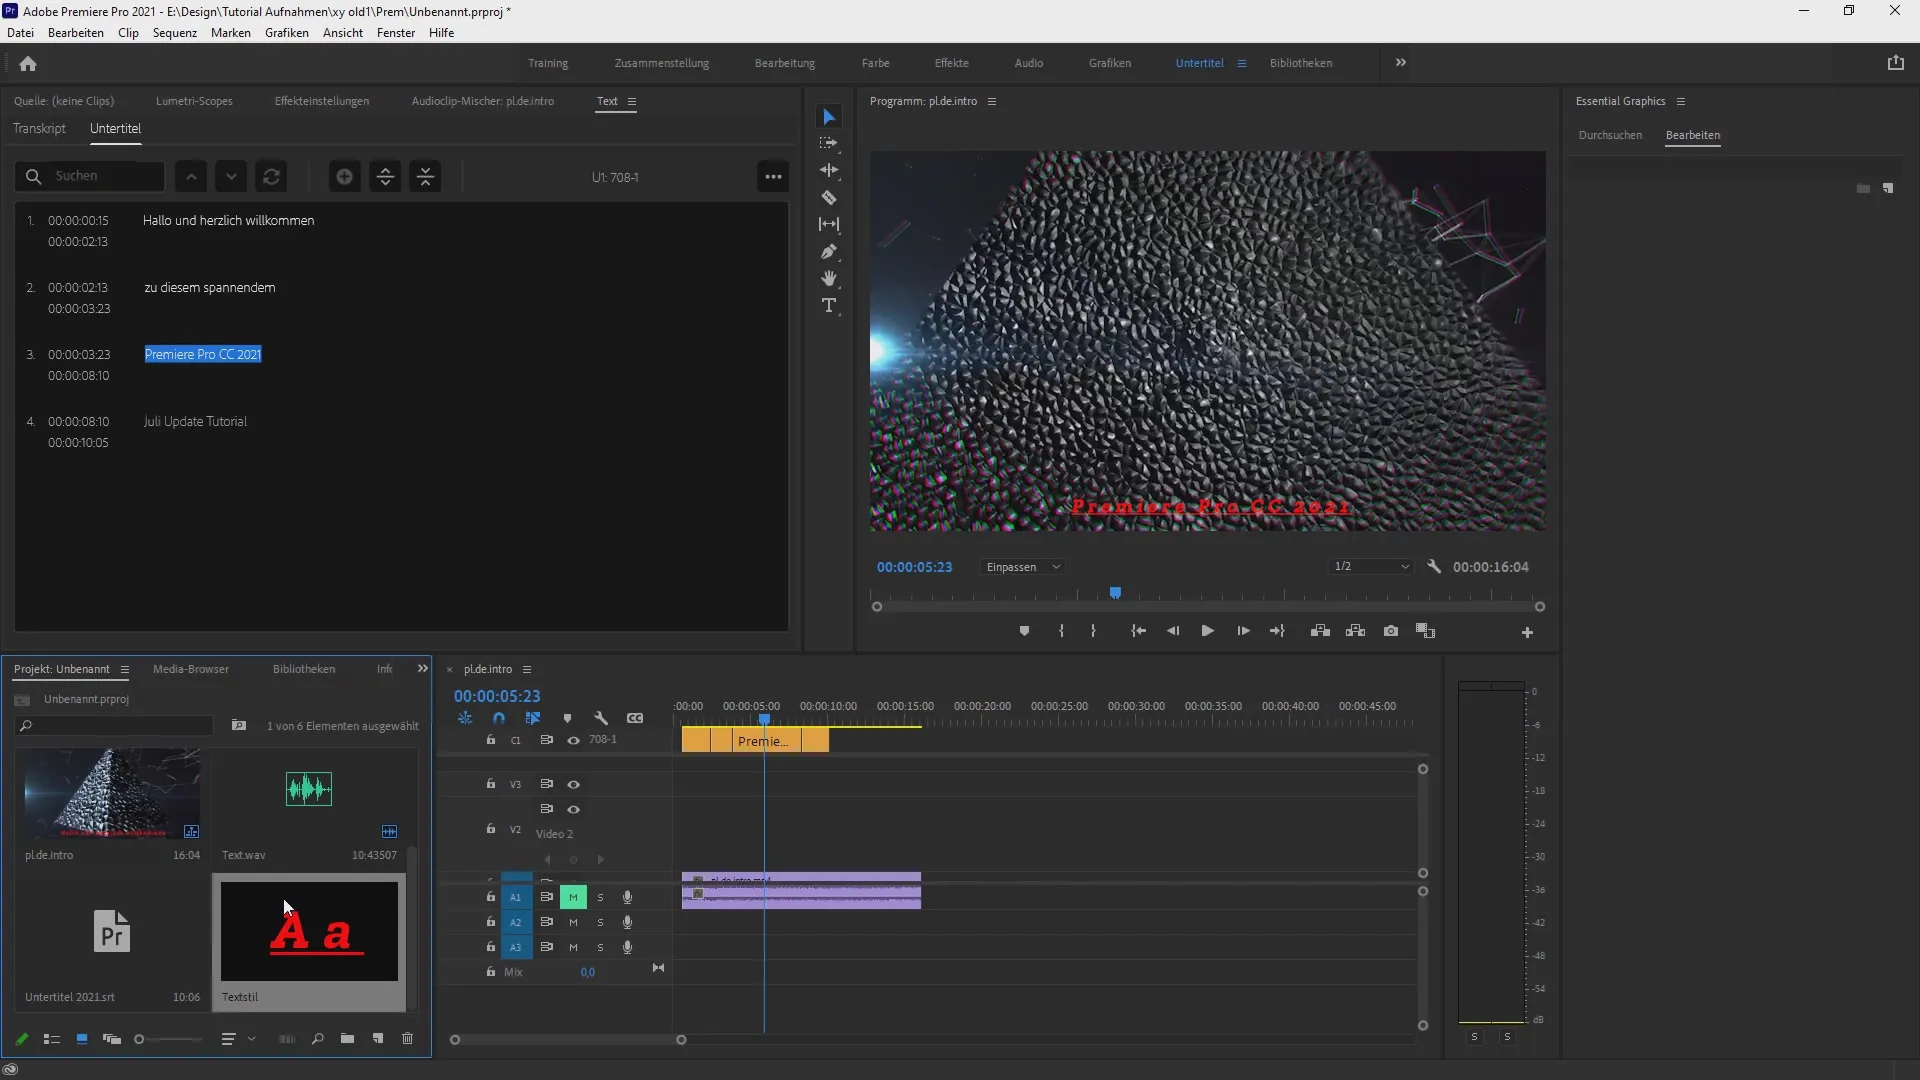Mute audio track A3
Screen dimensions: 1920x1080
[x=573, y=947]
